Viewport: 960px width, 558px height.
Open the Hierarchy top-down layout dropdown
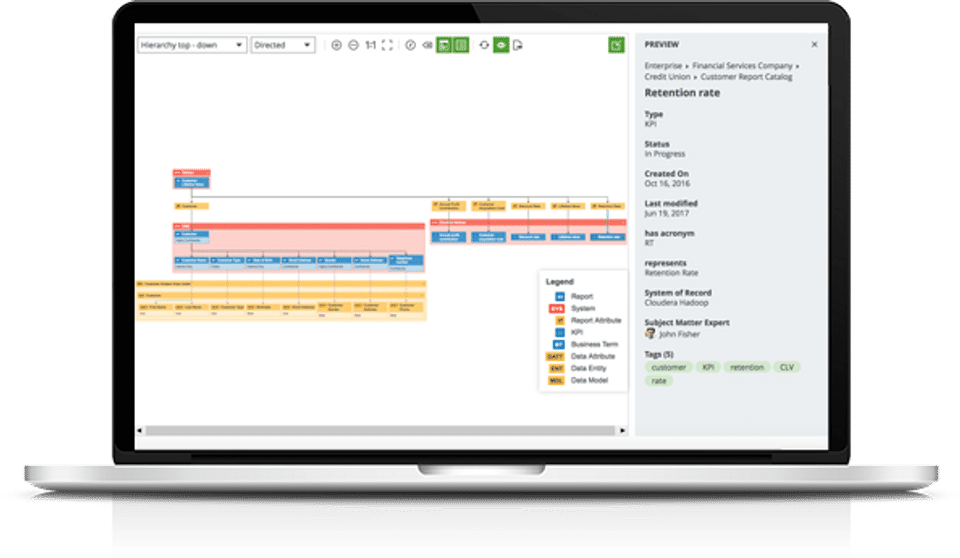tap(192, 45)
